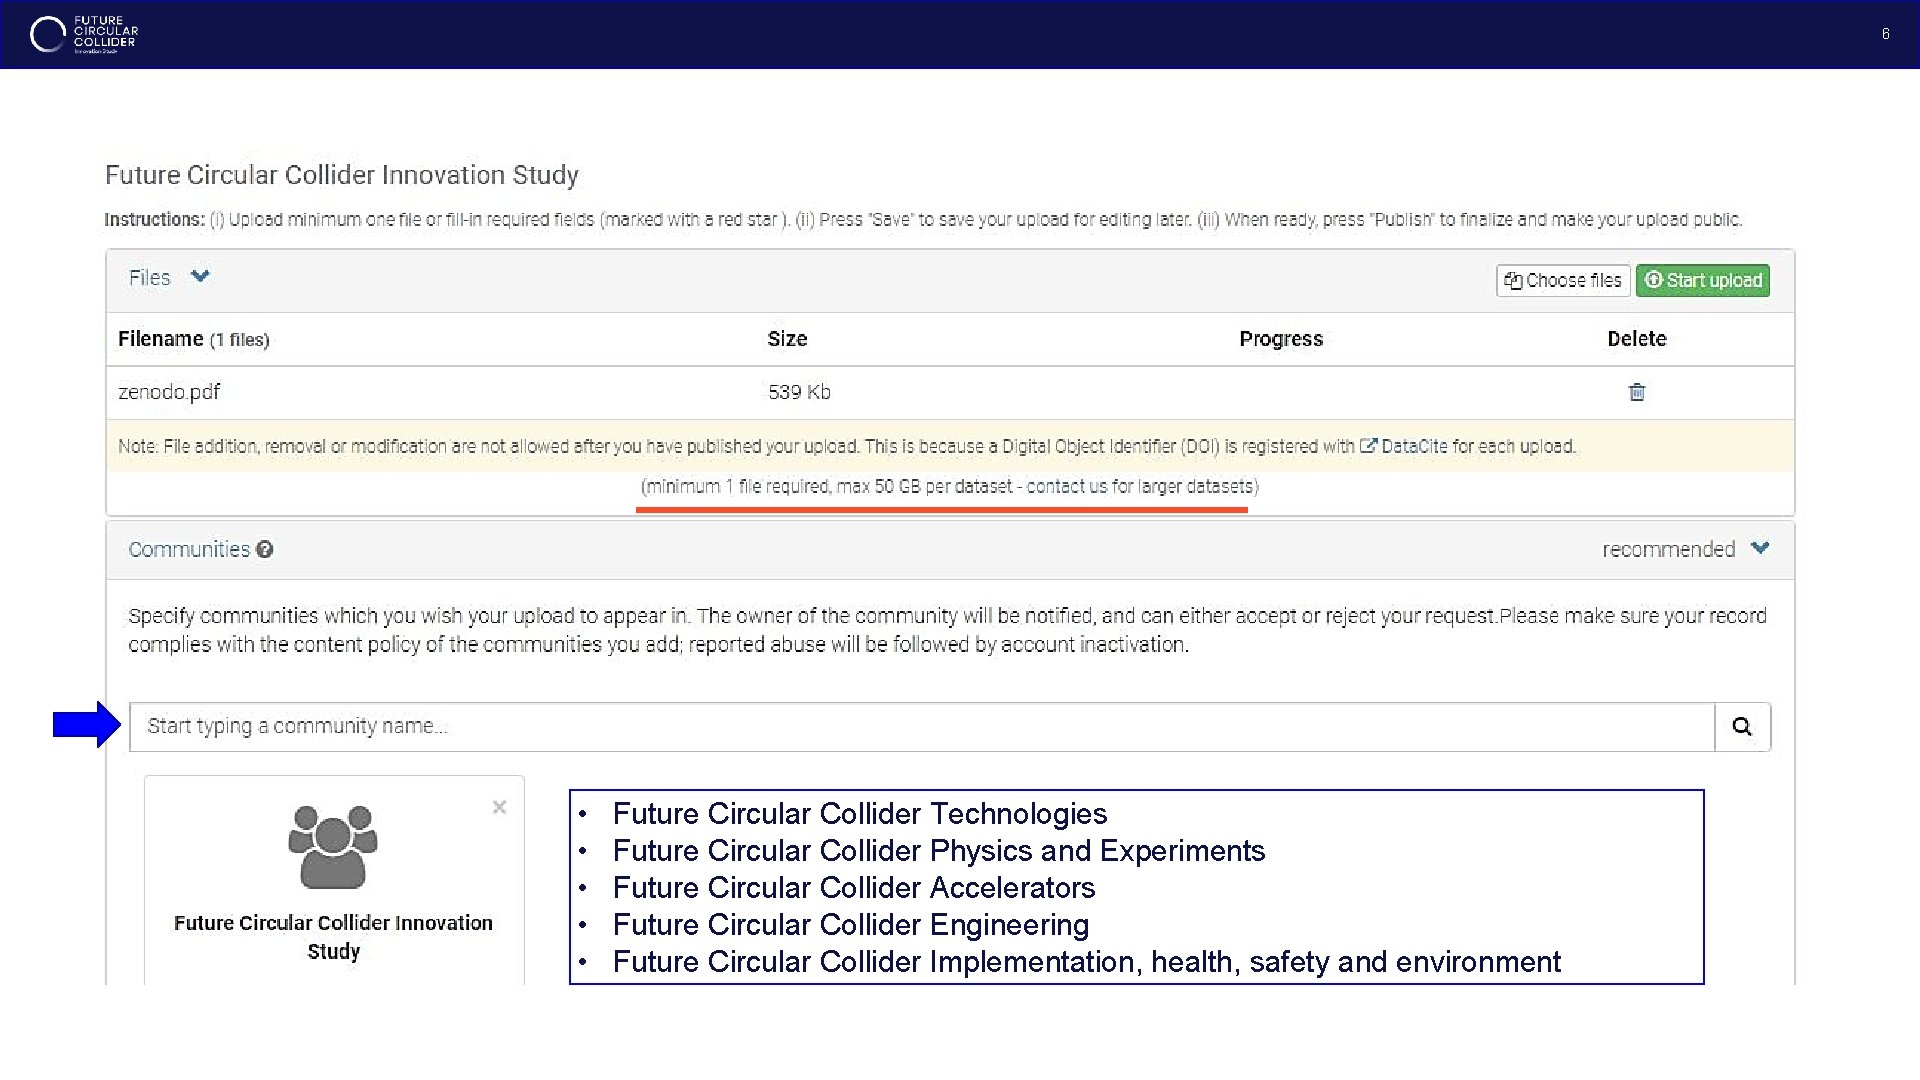The width and height of the screenshot is (1920, 1080).
Task: Click the Files panel heading
Action: click(150, 278)
